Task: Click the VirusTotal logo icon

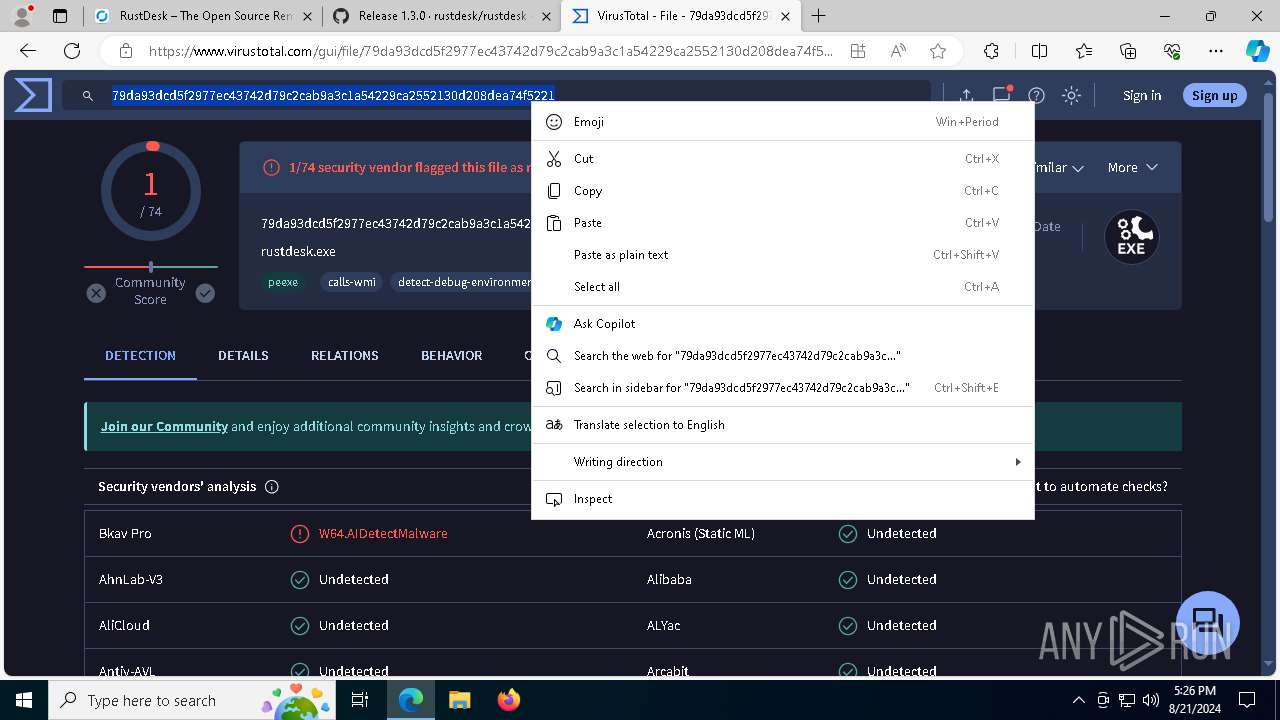Action: coord(33,95)
